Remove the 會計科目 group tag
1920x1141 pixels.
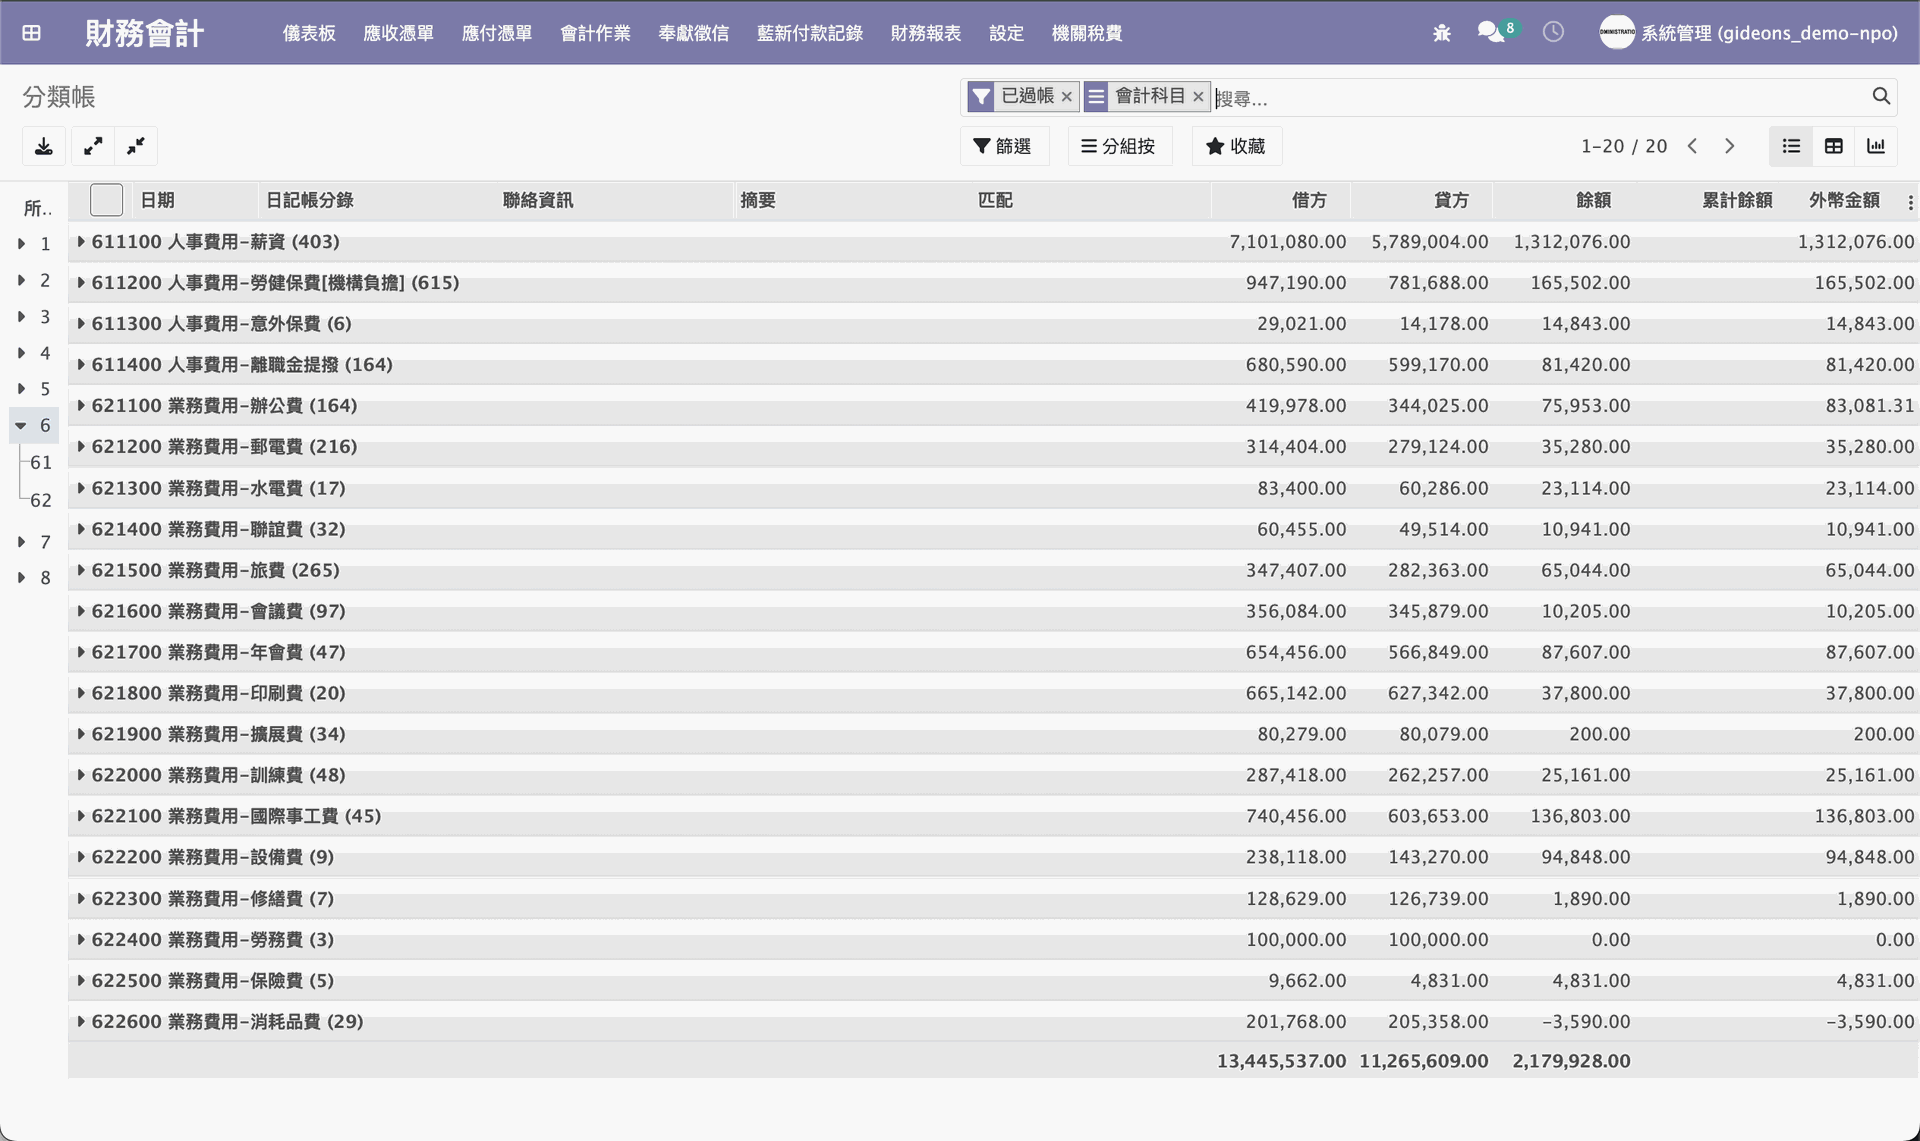(x=1198, y=97)
